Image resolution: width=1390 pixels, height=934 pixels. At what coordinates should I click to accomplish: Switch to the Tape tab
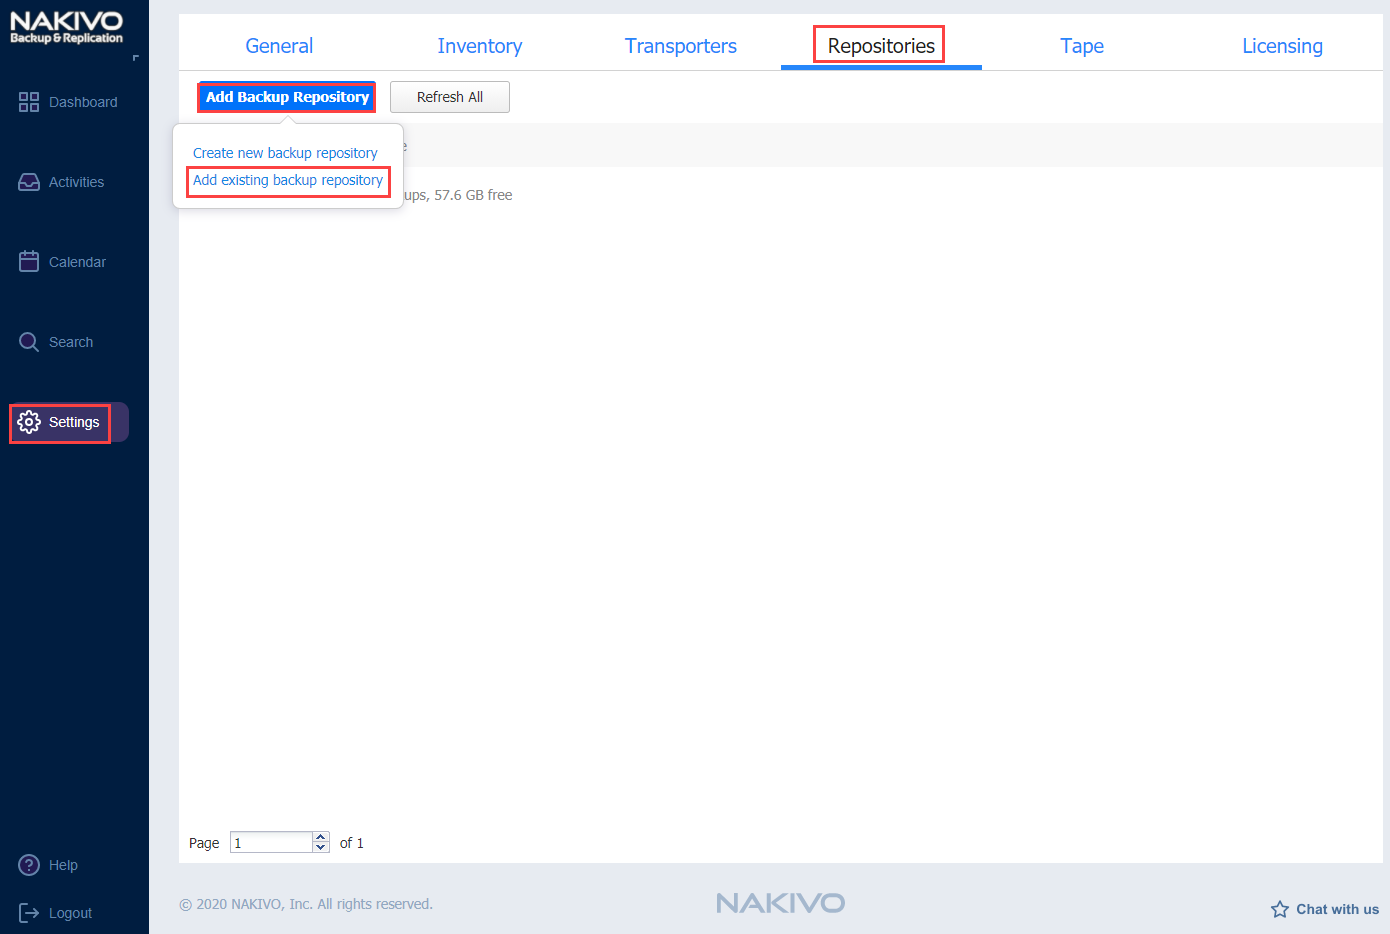[1082, 46]
